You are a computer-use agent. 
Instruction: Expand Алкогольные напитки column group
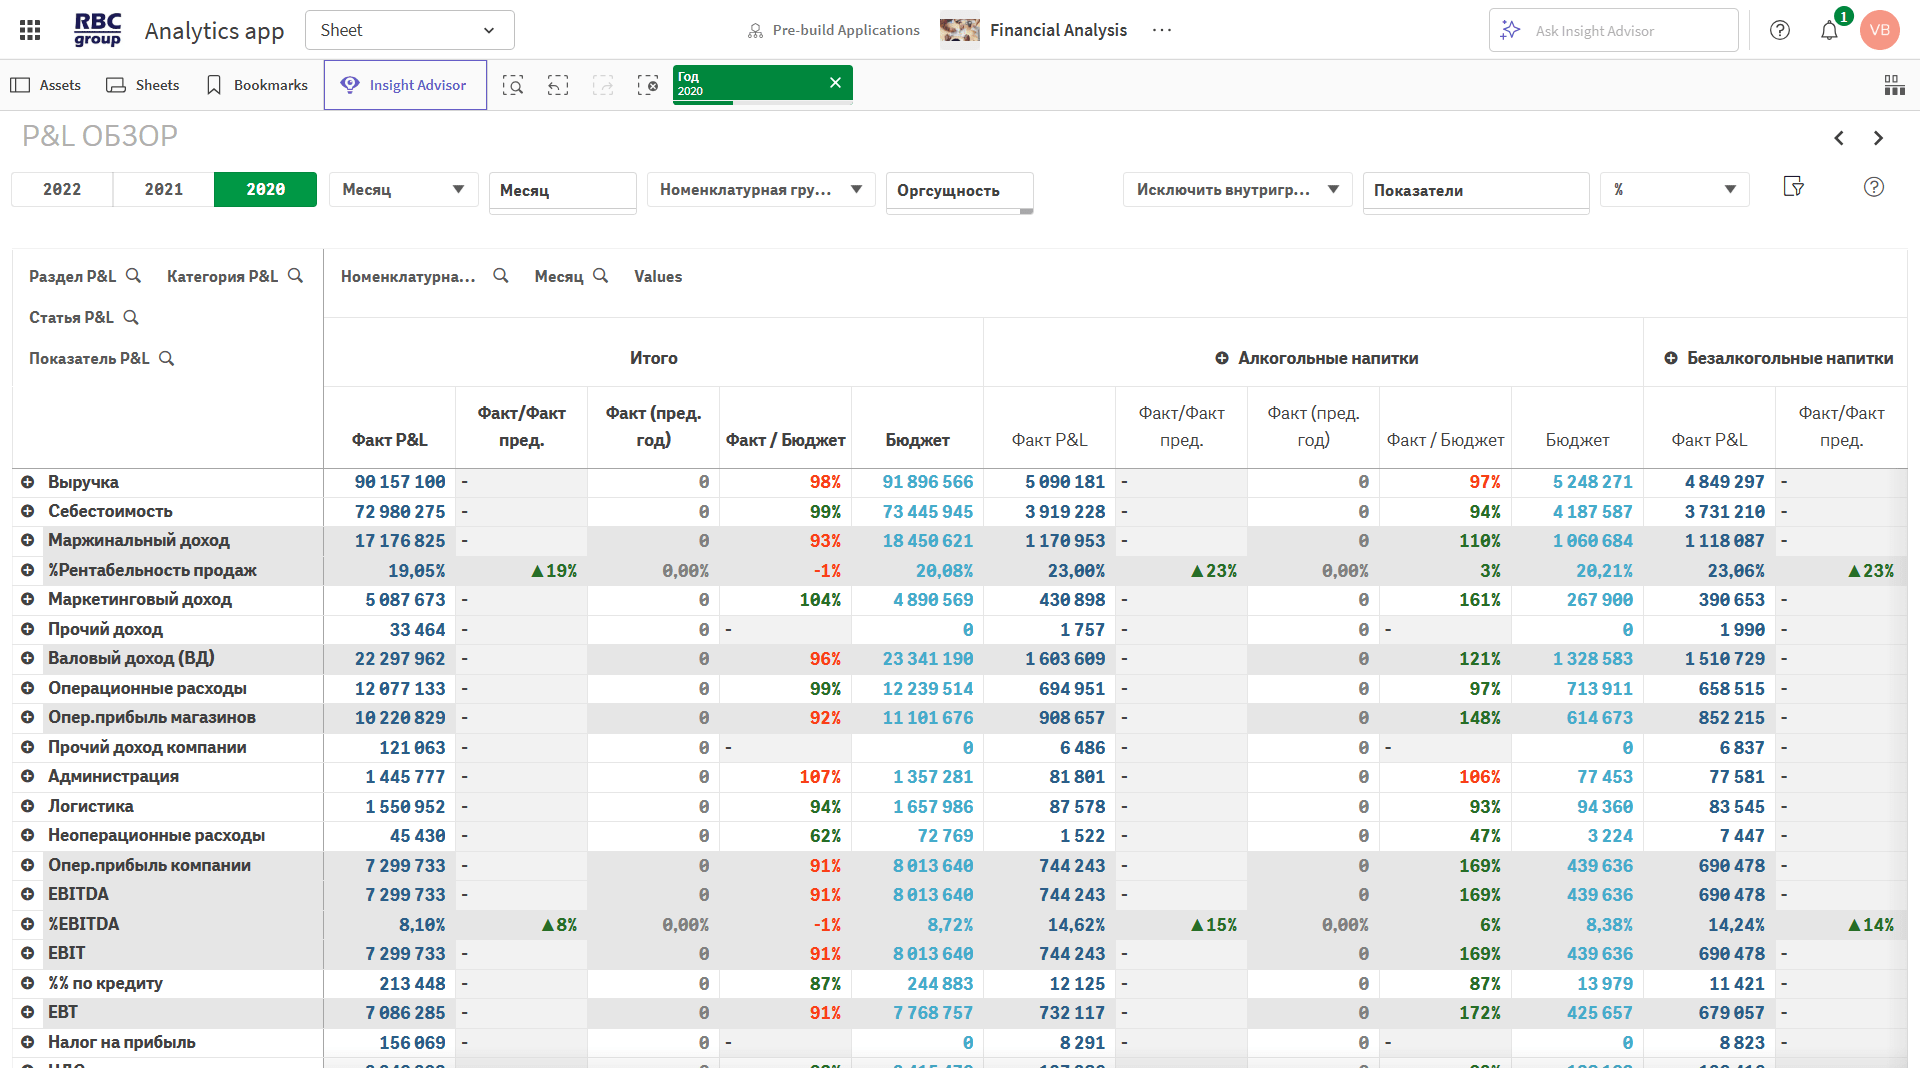(x=1221, y=358)
